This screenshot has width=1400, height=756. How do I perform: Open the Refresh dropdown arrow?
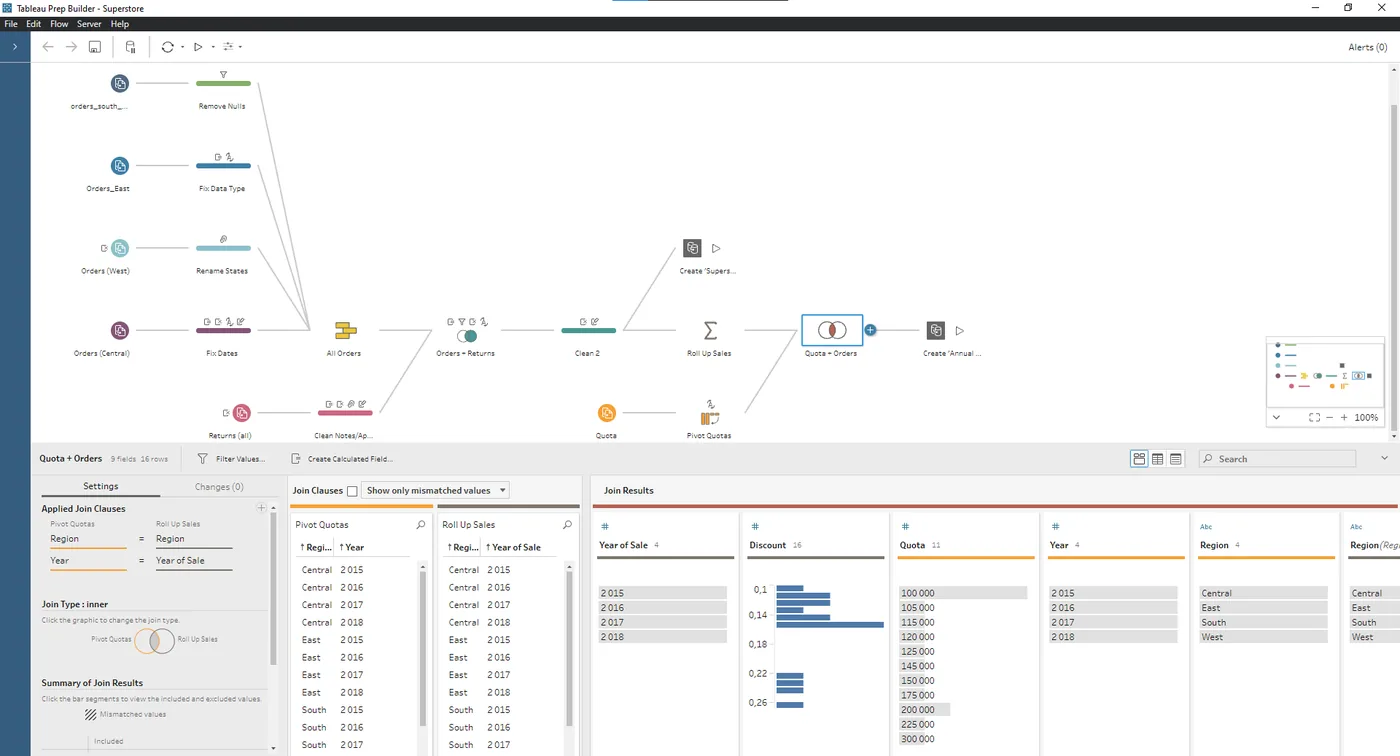182,47
